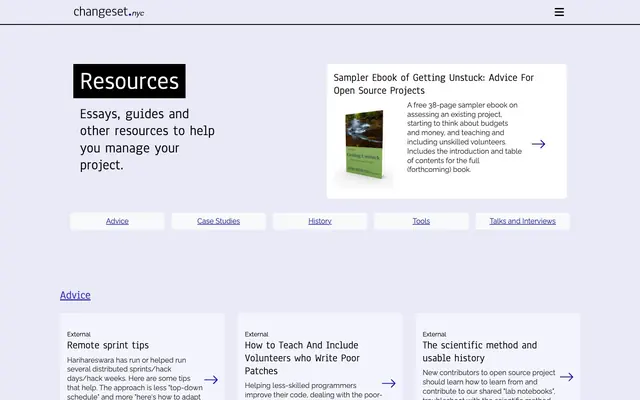640x400 pixels.
Task: Jump to Talks and Interviews category
Action: (x=522, y=221)
